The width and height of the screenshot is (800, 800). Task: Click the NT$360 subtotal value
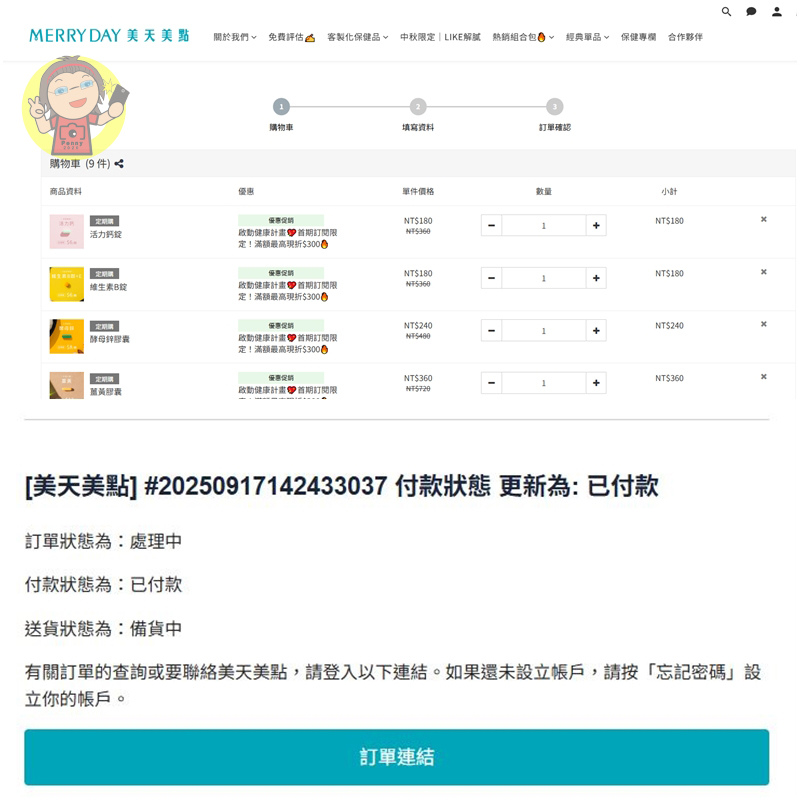point(669,378)
